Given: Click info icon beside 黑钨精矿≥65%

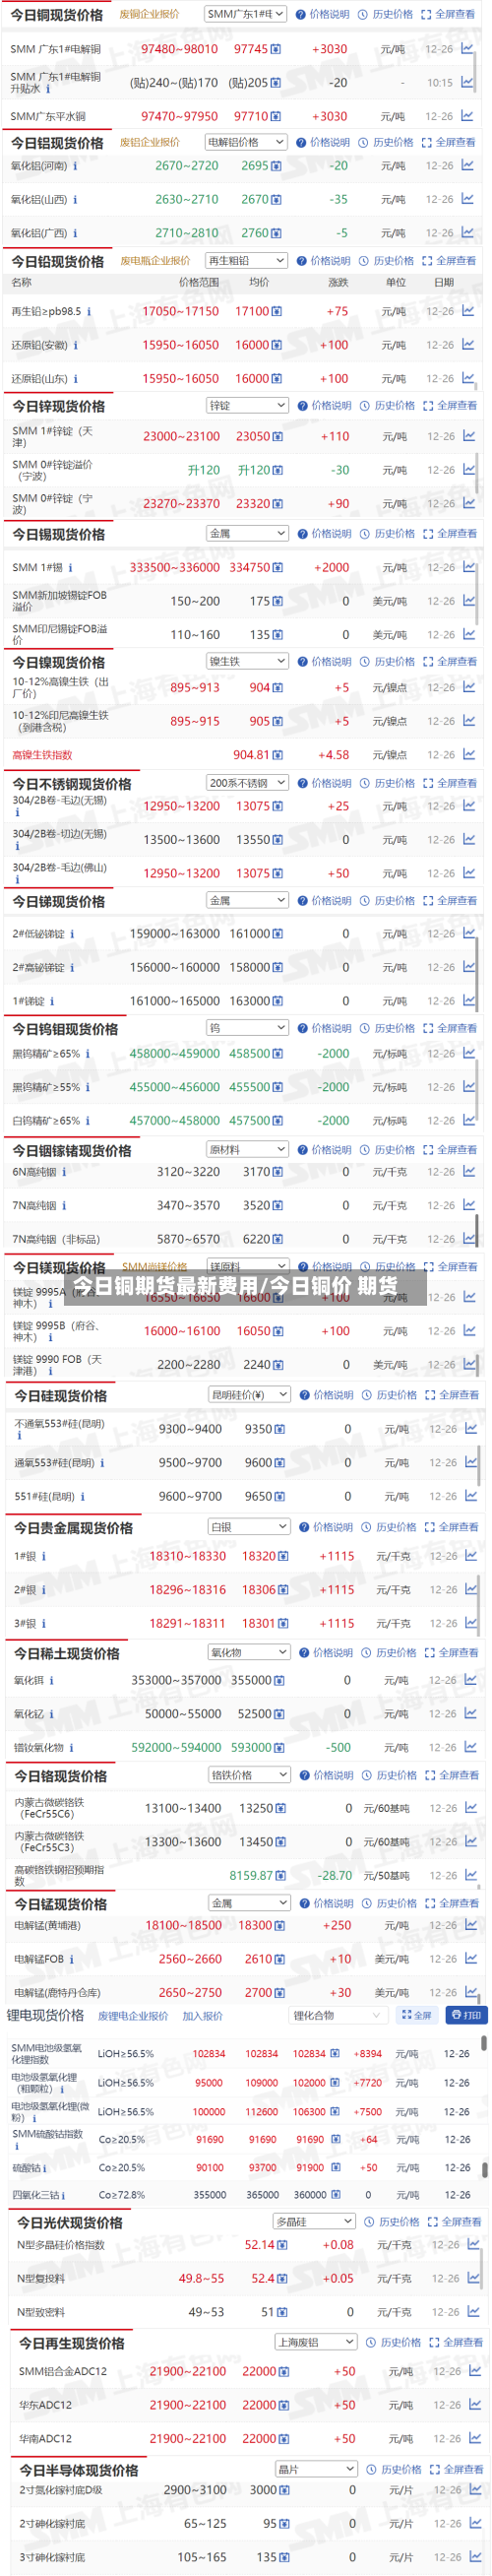Looking at the screenshot, I should click(x=88, y=1054).
